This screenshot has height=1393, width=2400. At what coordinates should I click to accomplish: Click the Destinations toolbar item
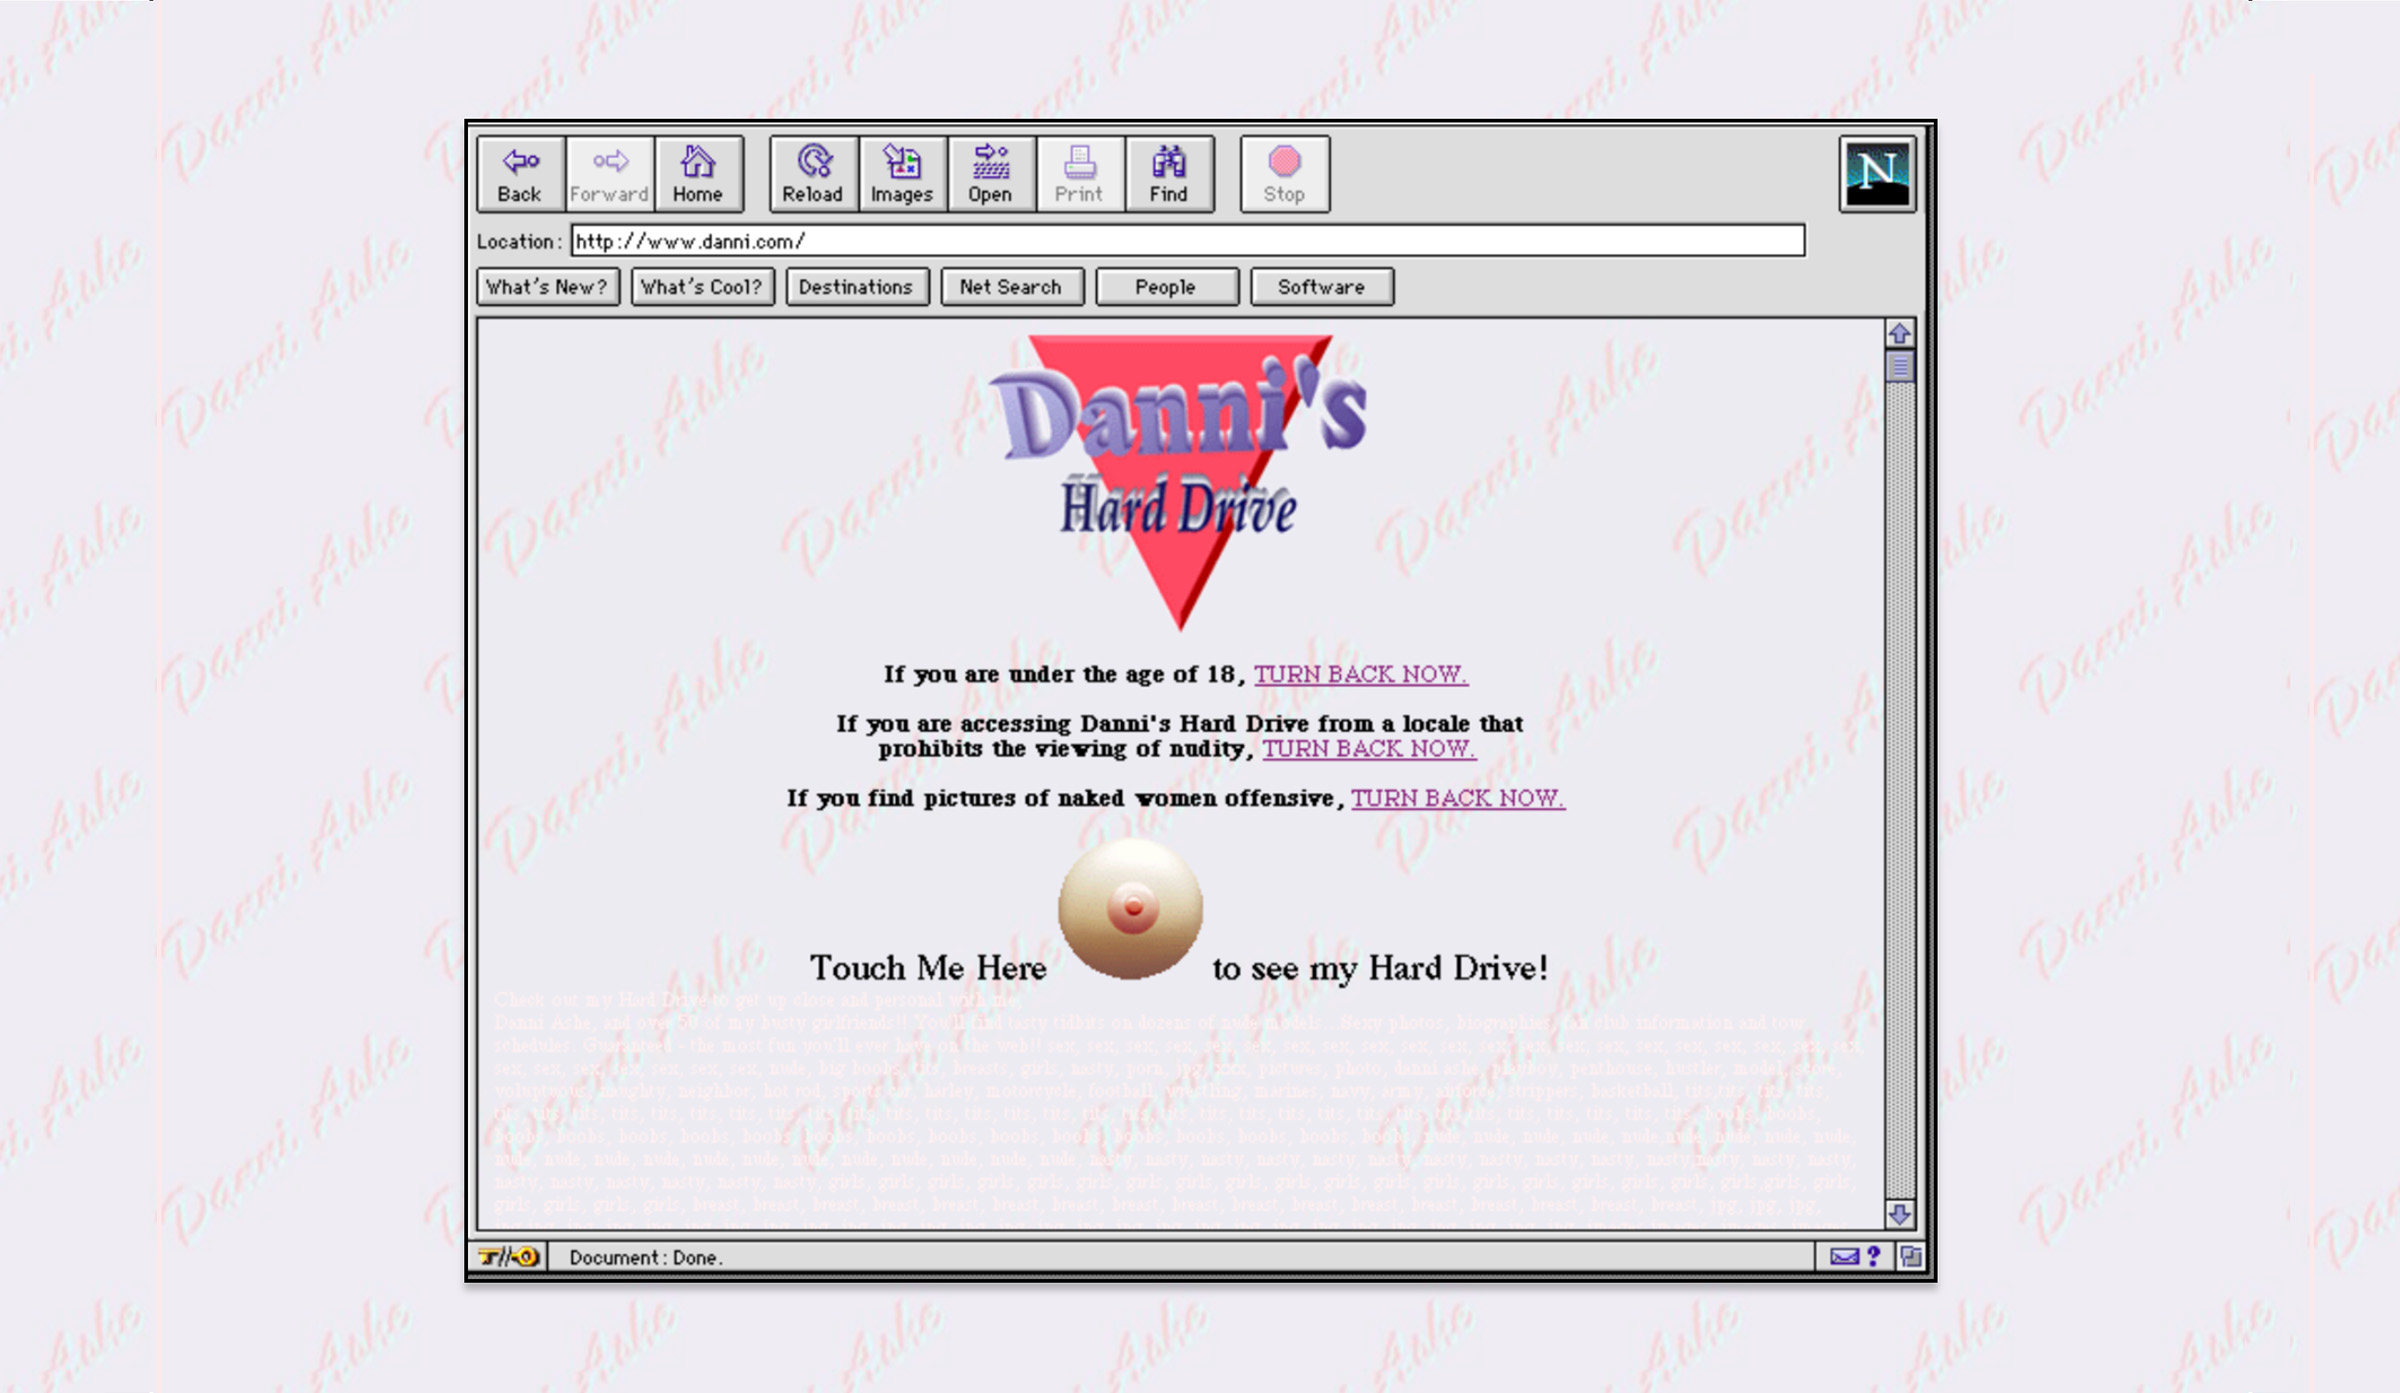pos(855,285)
